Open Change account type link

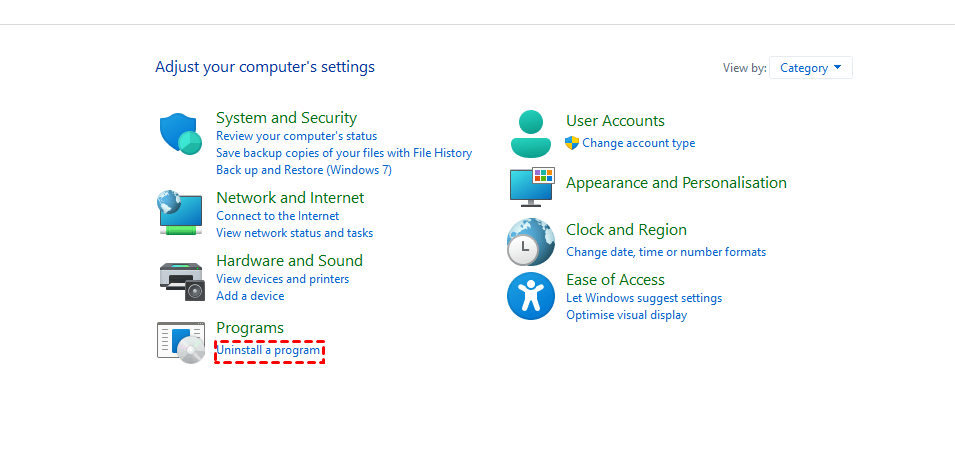(x=638, y=143)
